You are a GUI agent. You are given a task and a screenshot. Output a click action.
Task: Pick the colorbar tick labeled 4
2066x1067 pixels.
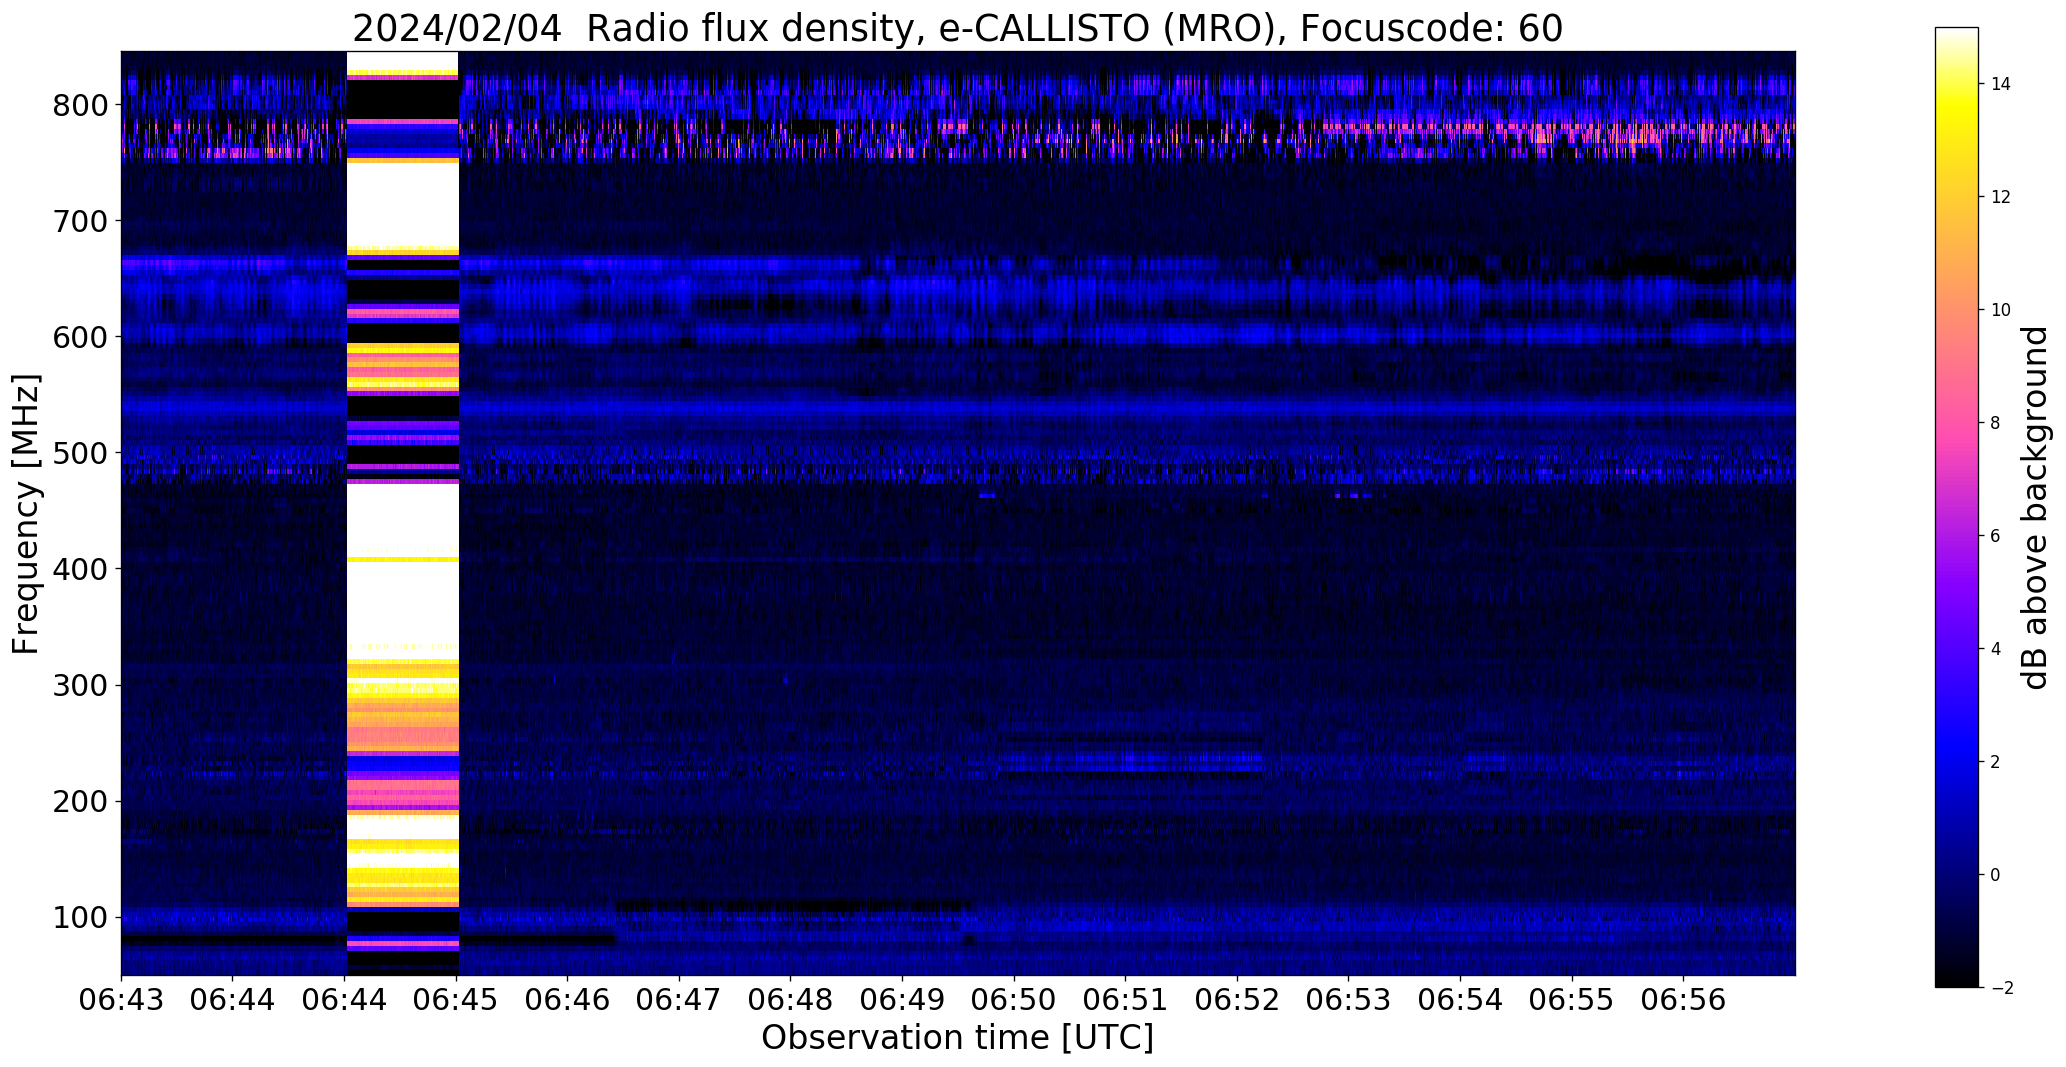coord(1996,649)
